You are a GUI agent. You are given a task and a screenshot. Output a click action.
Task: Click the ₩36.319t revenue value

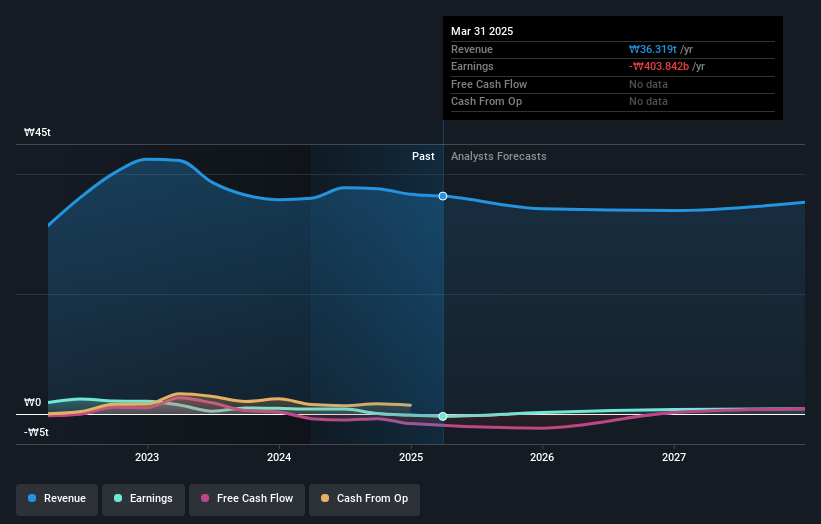point(653,49)
